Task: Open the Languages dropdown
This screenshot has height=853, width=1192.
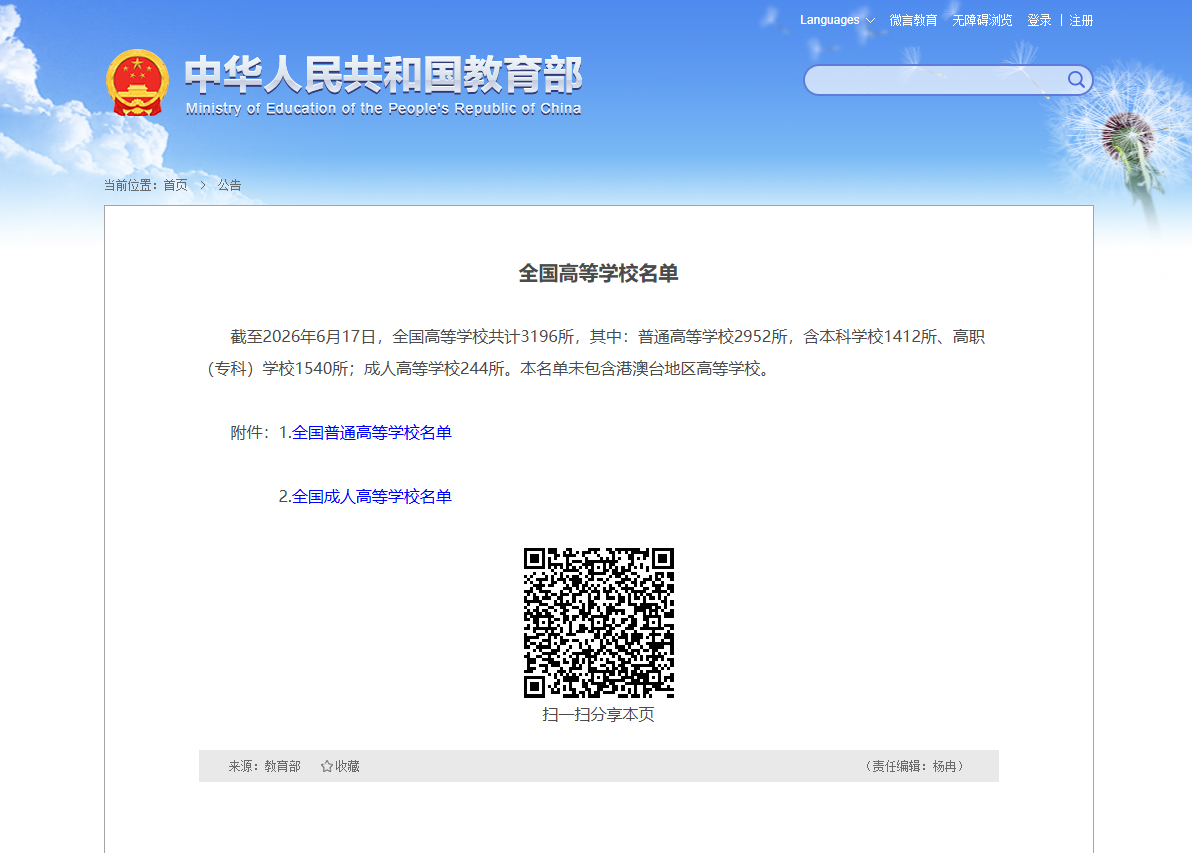Action: (837, 20)
